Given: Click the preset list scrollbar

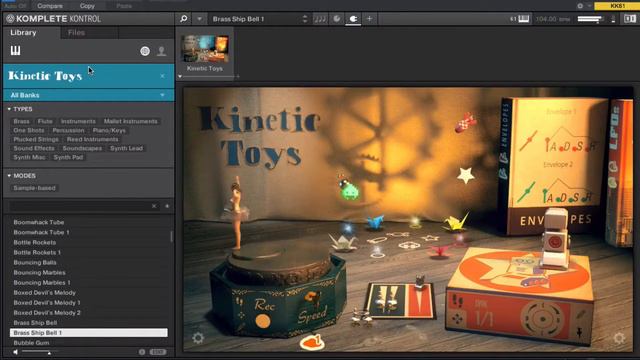Looking at the screenshot, I should pos(171,236).
